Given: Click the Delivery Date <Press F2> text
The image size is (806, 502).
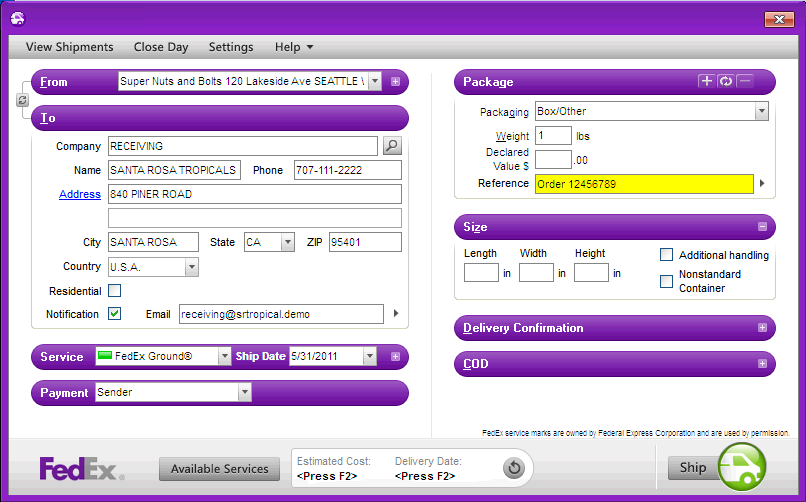Looking at the screenshot, I should [x=425, y=476].
